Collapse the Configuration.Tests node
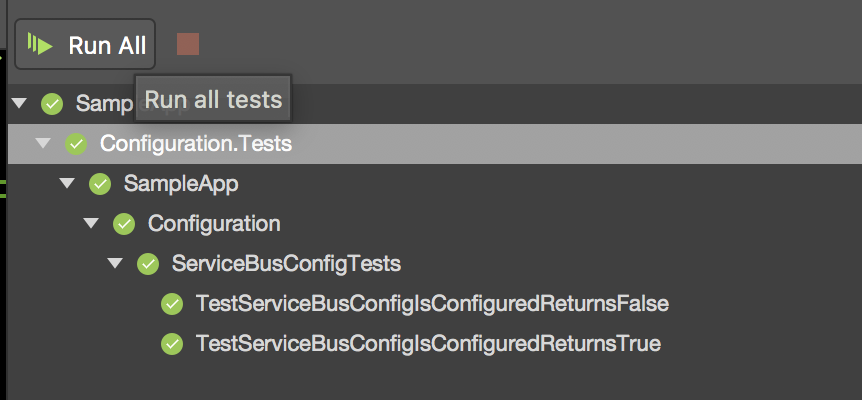Screen dimensions: 862x400 (42, 143)
